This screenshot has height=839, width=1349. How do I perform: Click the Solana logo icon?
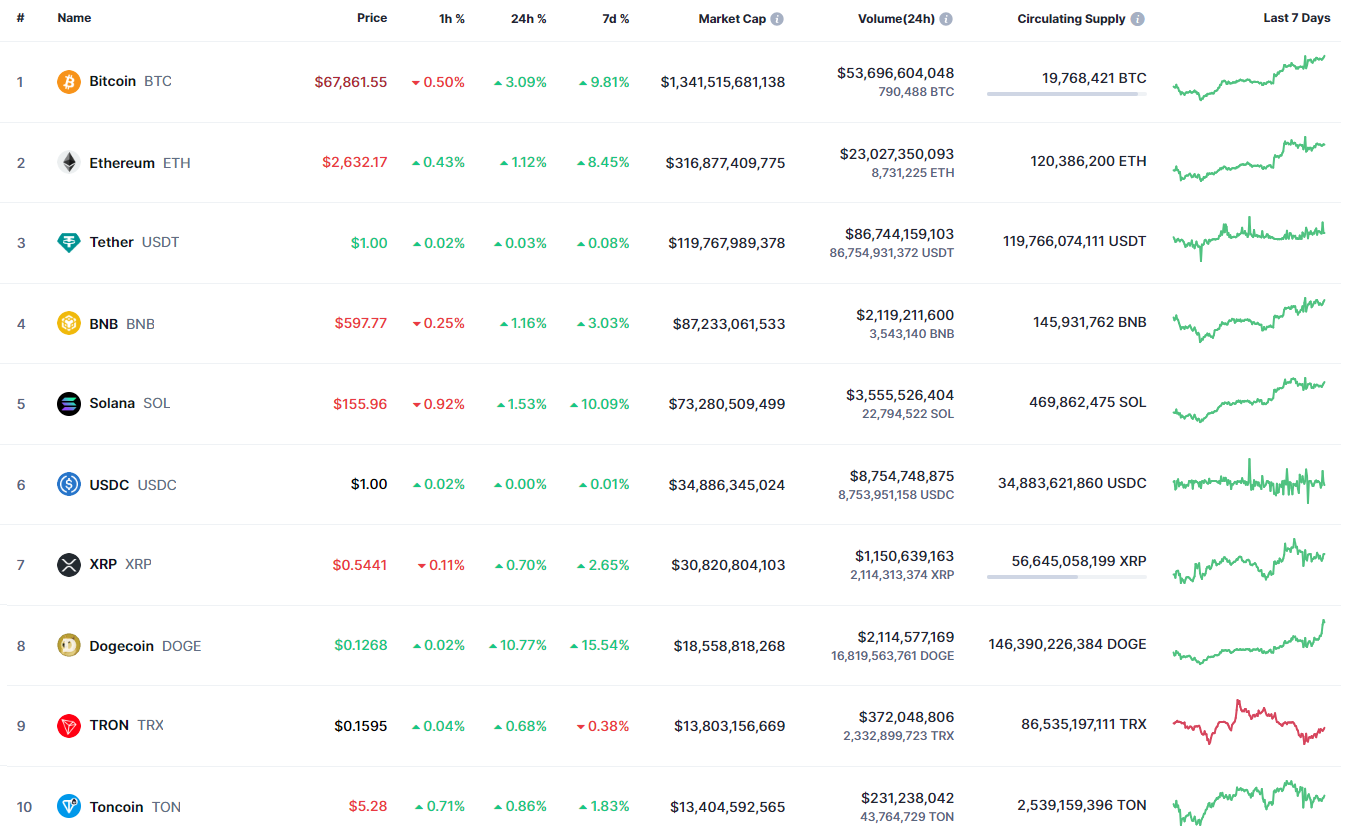point(69,404)
